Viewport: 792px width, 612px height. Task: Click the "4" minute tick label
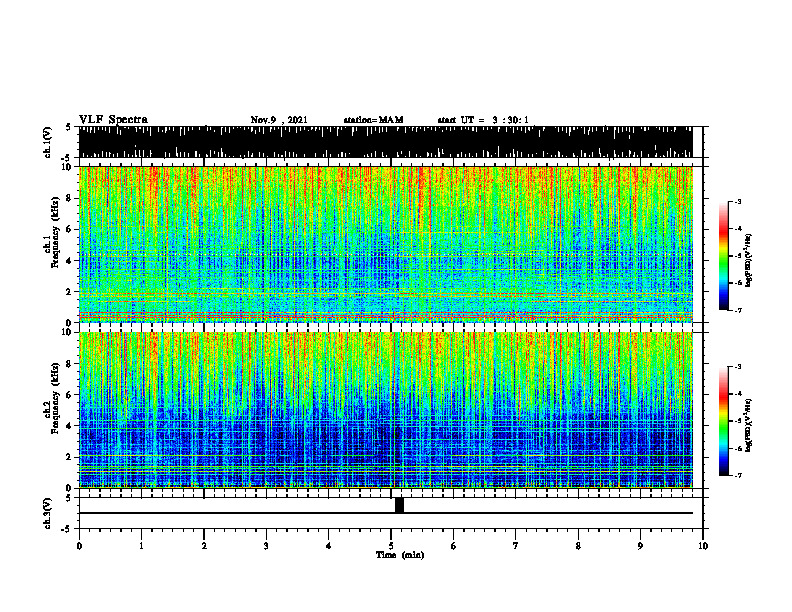coord(329,546)
